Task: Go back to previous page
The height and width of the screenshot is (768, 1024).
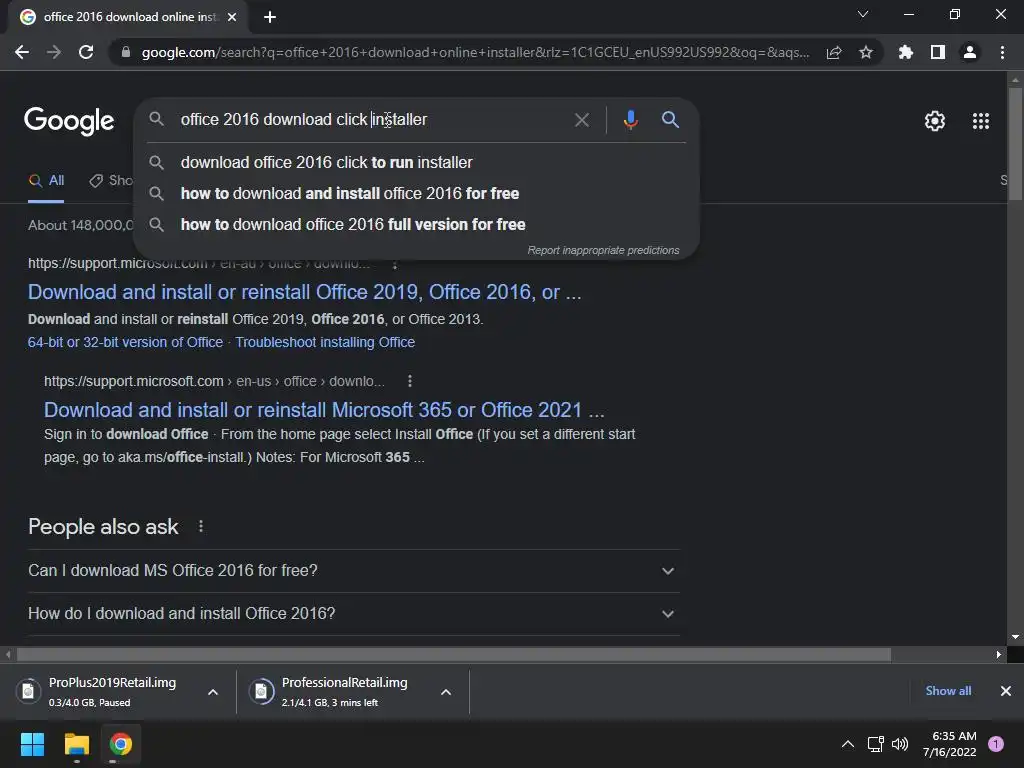Action: coord(22,52)
